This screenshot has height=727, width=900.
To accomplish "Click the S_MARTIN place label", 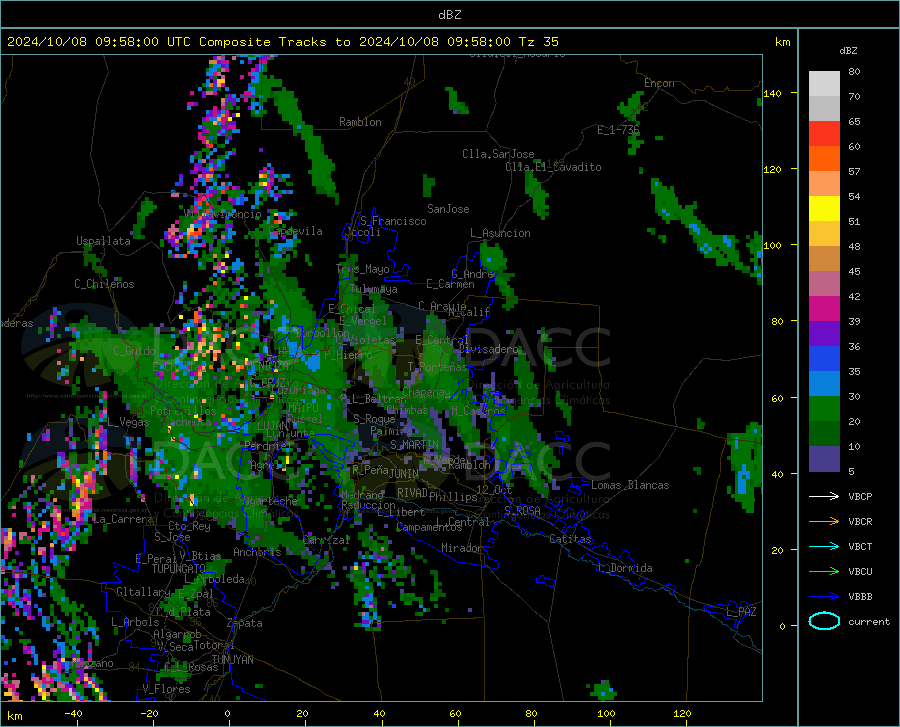I will tap(414, 445).
